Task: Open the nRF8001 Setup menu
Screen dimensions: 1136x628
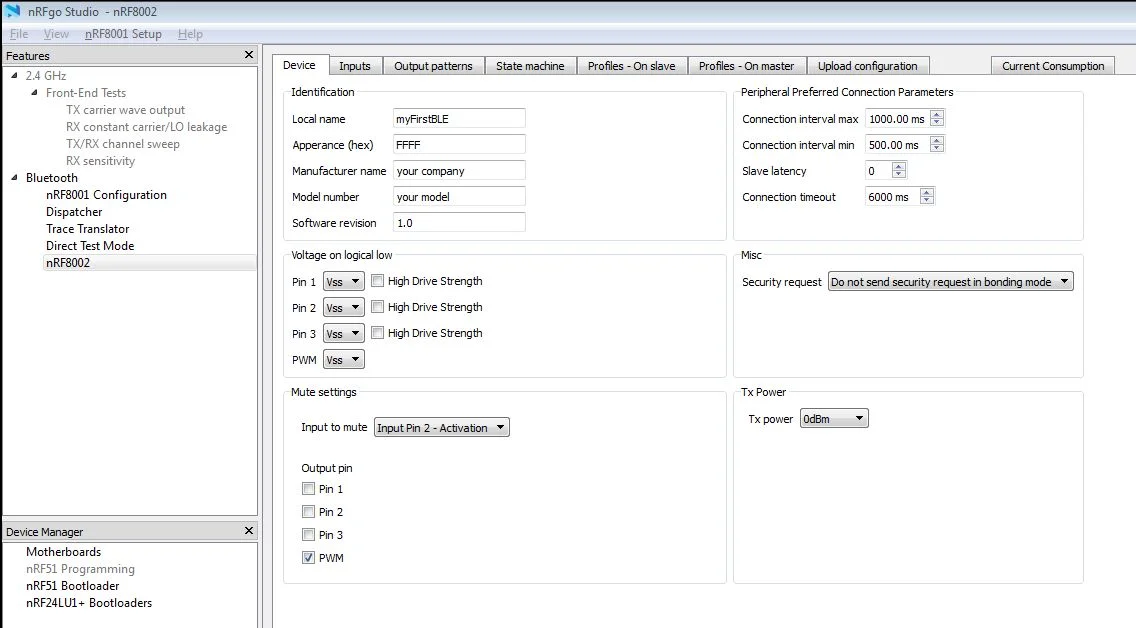Action: pyautogui.click(x=123, y=34)
